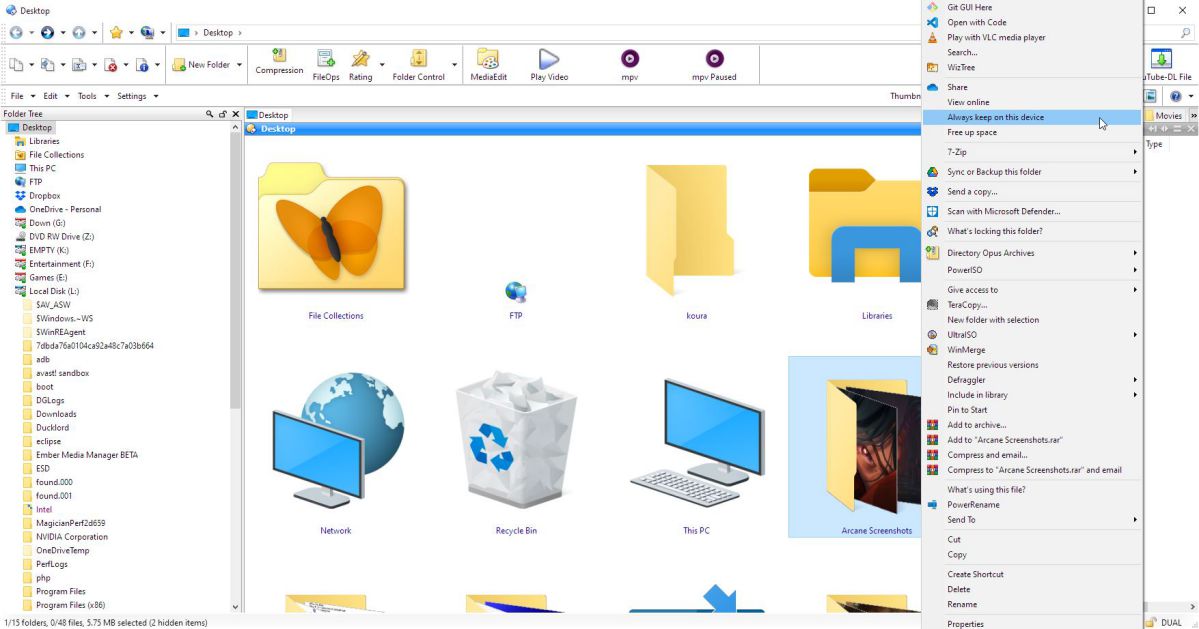This screenshot has height=629, width=1199.
Task: Close the Folder Tree panel
Action: (x=235, y=115)
